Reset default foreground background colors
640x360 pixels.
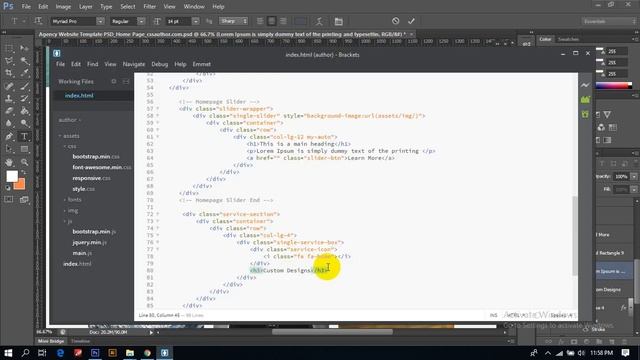coord(8,188)
